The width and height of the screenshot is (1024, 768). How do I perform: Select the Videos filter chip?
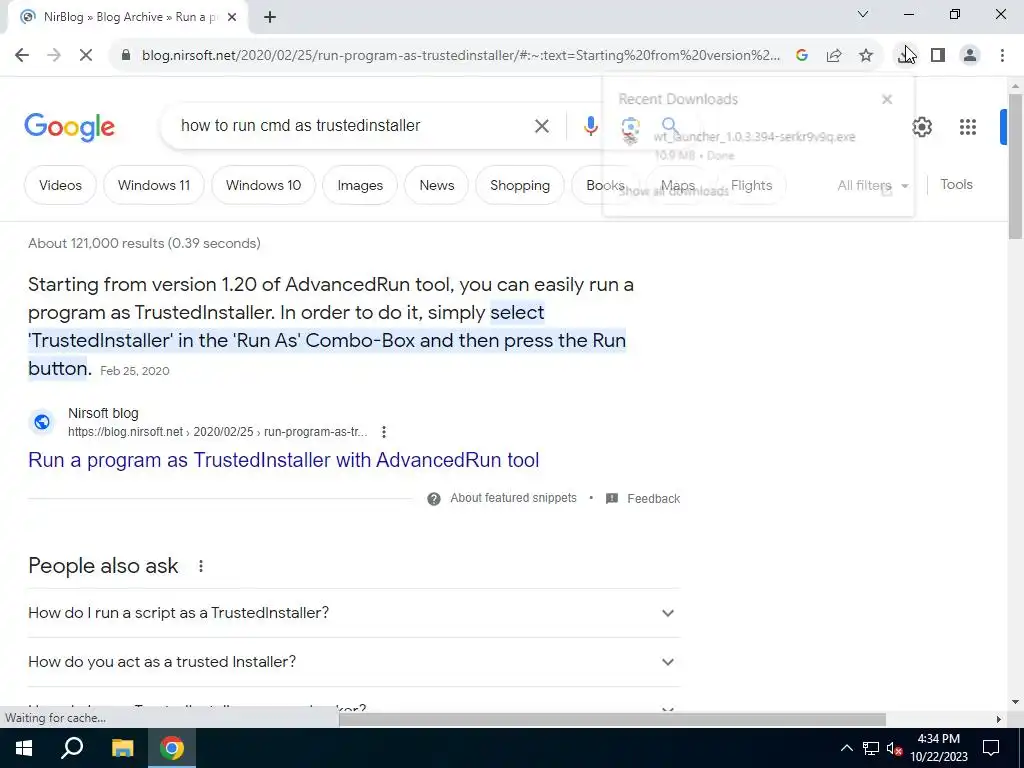[60, 185]
